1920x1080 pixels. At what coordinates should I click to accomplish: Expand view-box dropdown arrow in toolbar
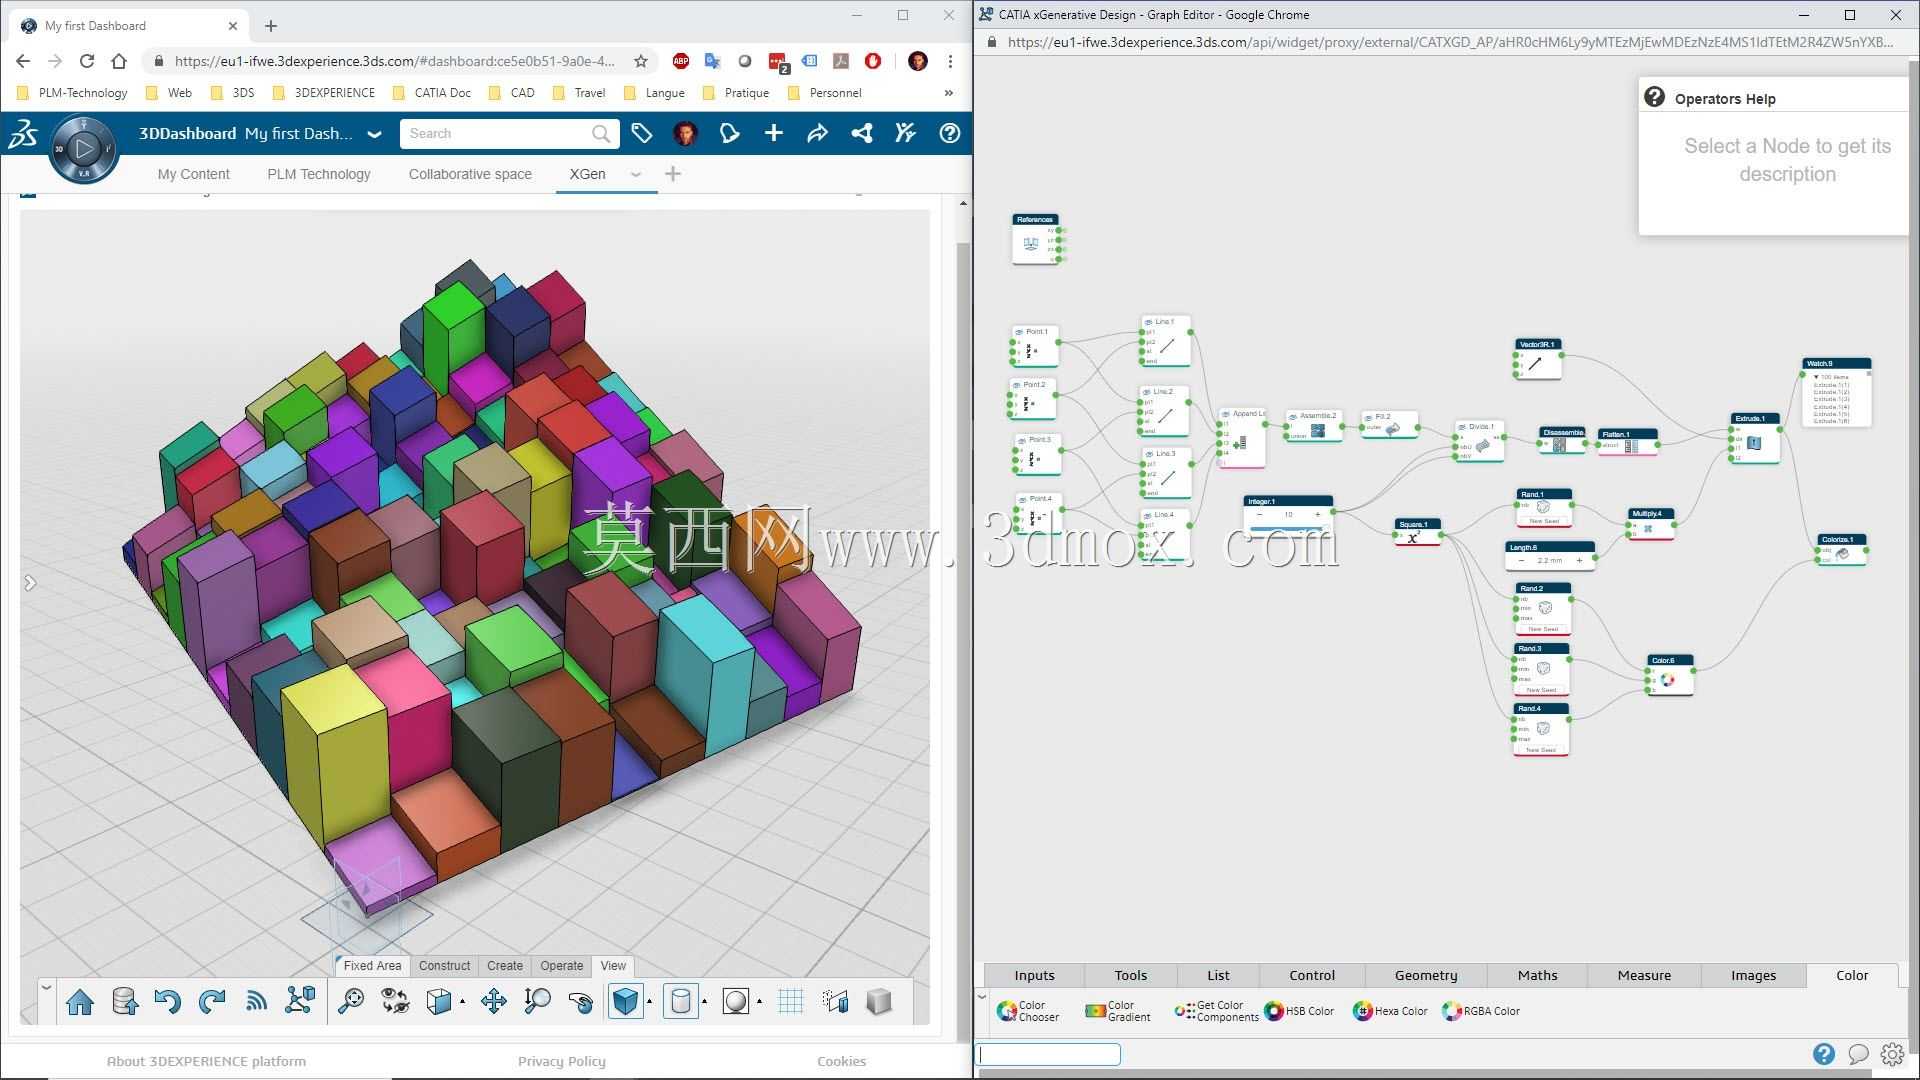pyautogui.click(x=462, y=1002)
